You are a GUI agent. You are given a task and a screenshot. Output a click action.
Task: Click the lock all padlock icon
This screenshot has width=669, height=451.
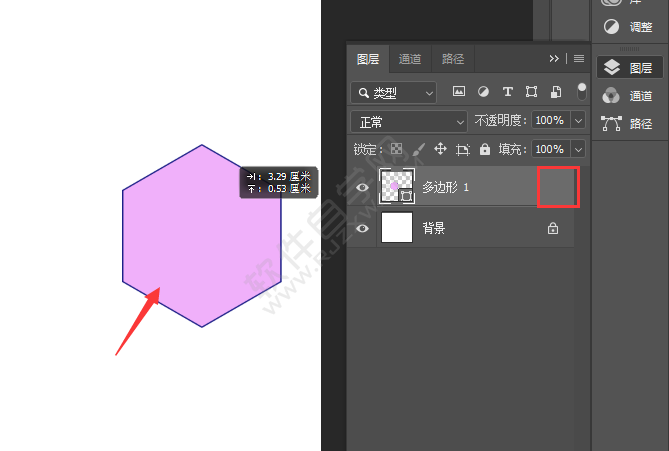click(485, 149)
